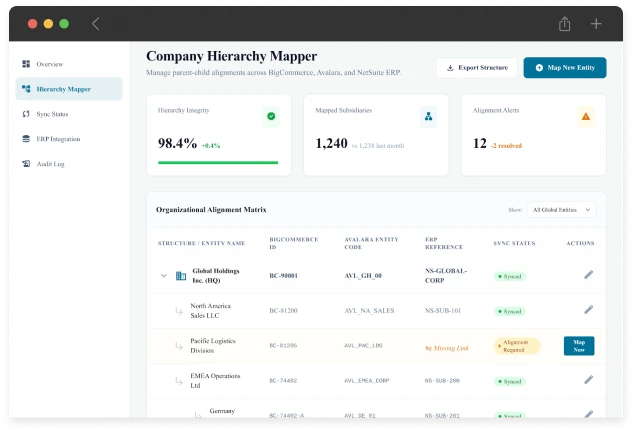This screenshot has width=634, height=432.
Task: Click the share icon in title bar
Action: (x=565, y=23)
